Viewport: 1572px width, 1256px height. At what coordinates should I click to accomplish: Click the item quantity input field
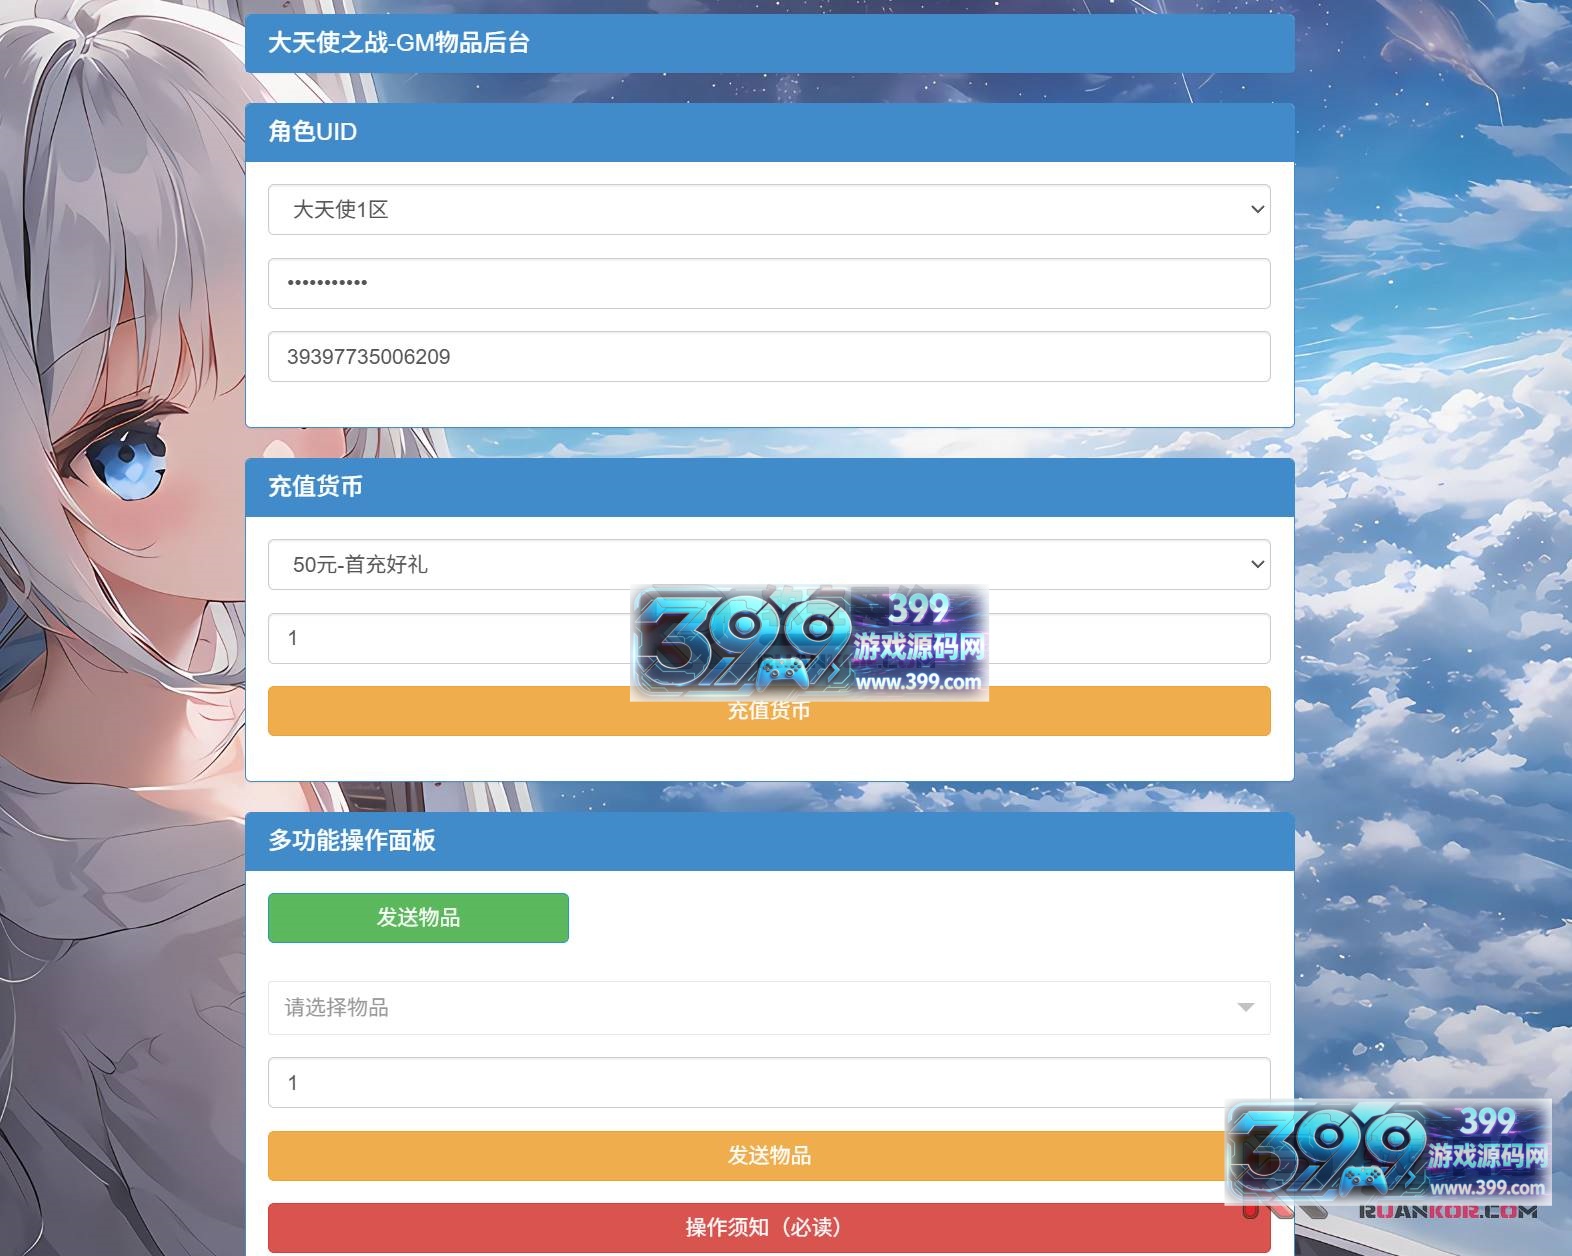(x=769, y=1083)
